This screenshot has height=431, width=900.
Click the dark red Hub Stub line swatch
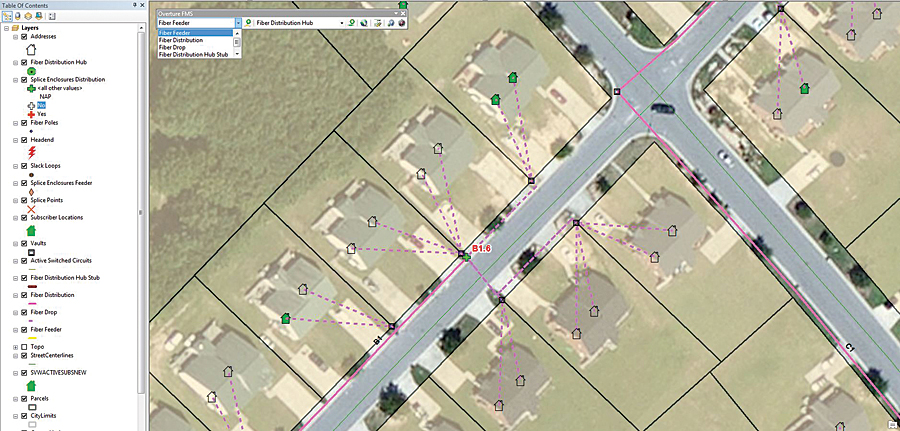(32, 286)
